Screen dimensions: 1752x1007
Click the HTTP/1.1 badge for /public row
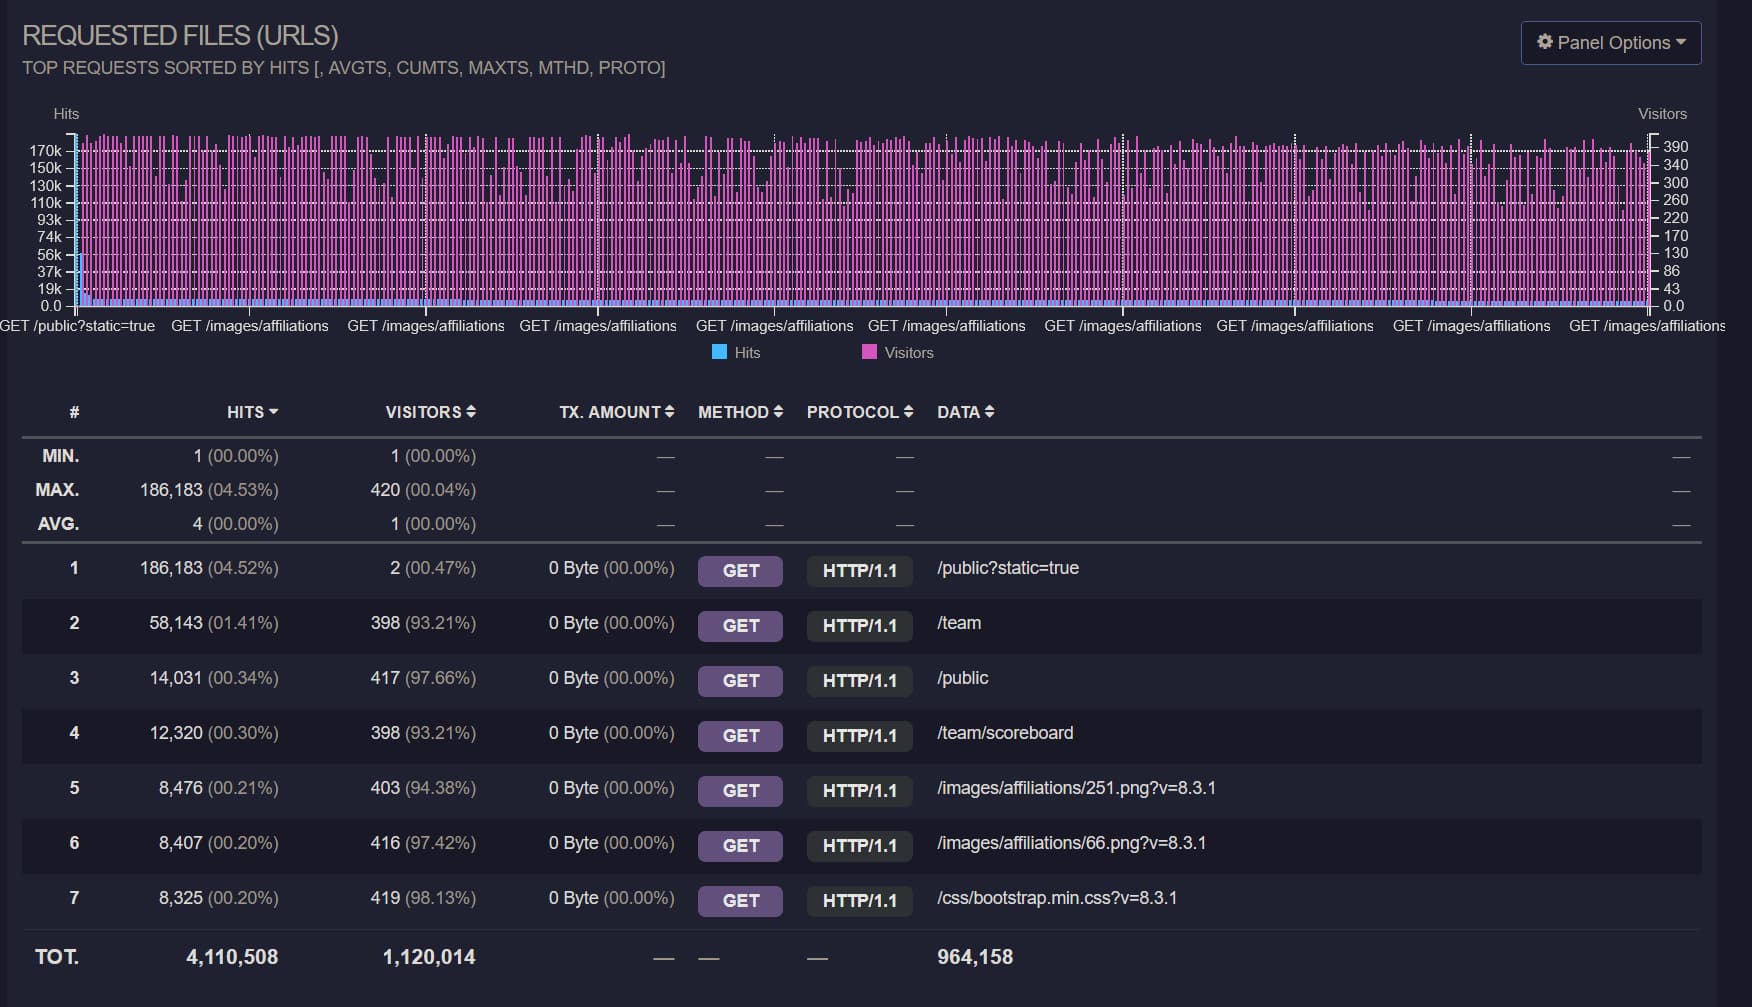pos(859,681)
